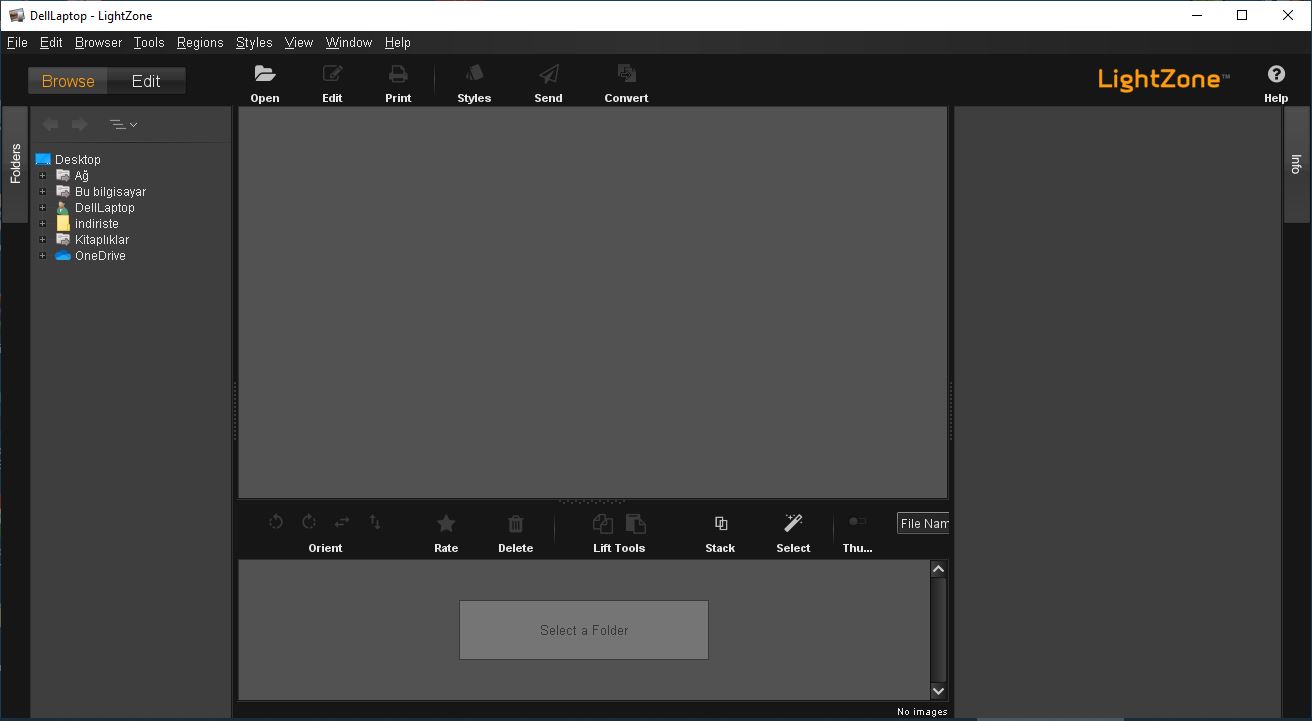Go back with folder navigation arrow
1312x721 pixels.
[x=50, y=124]
